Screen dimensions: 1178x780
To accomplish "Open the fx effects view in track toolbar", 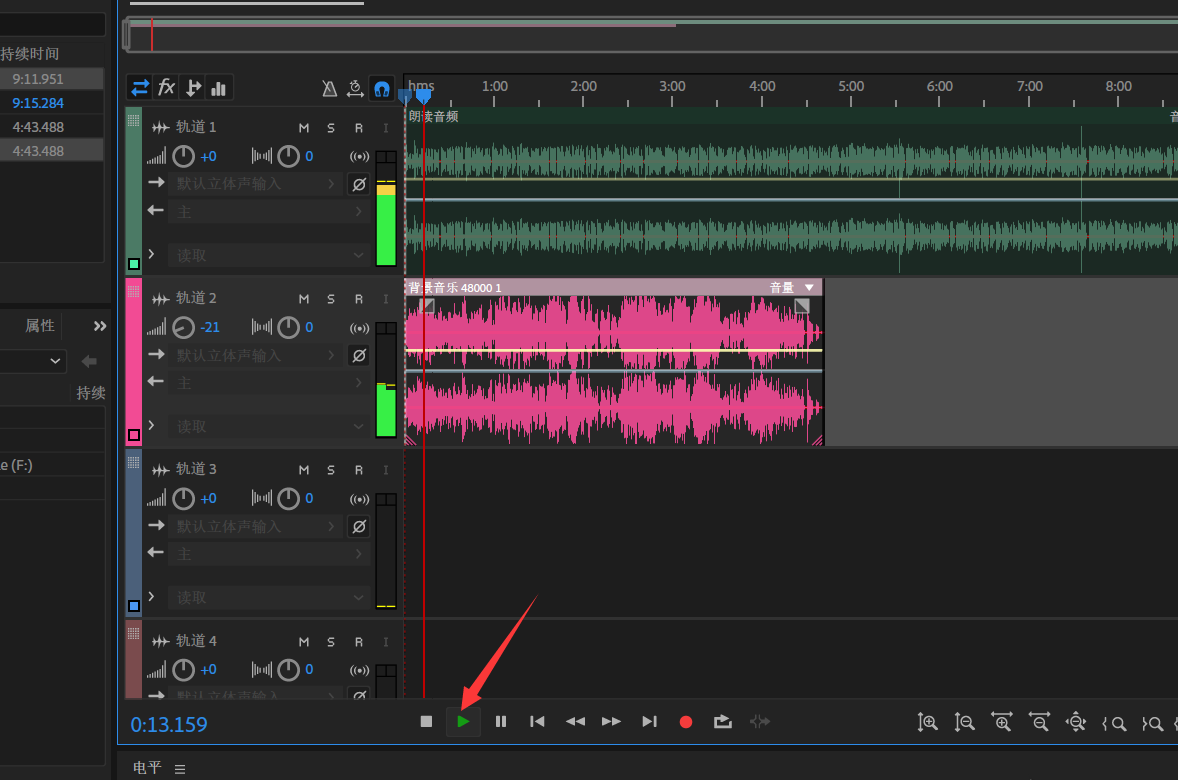I will point(166,88).
